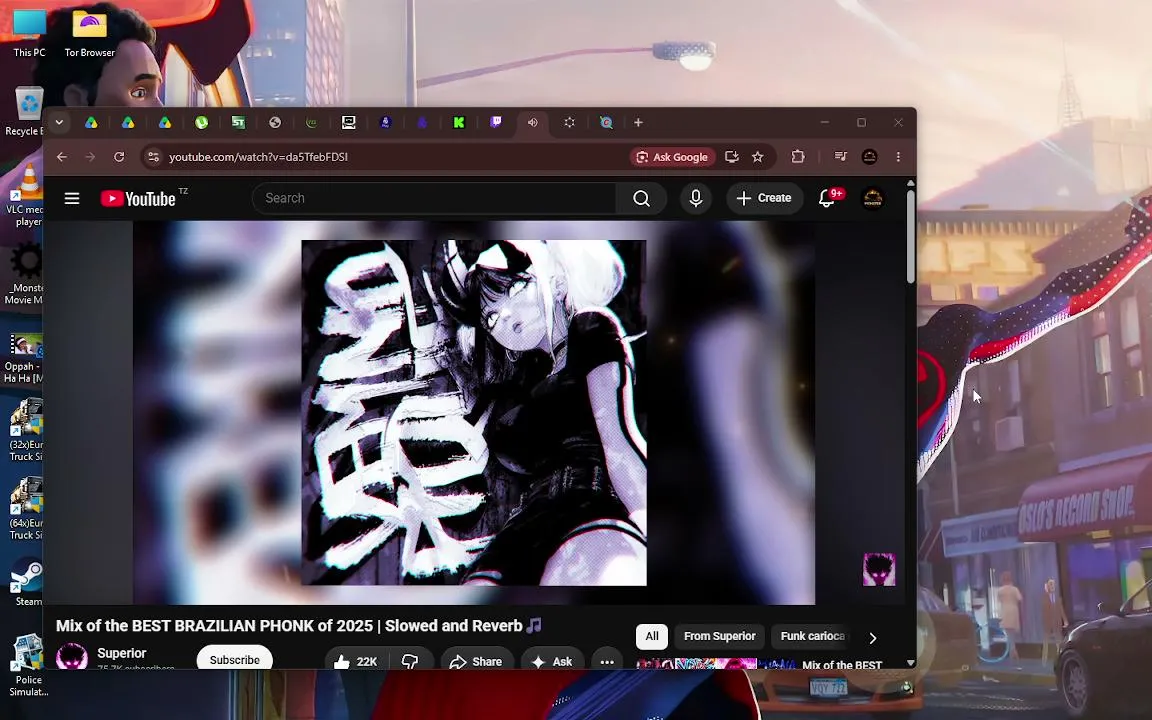Open a new browser tab
This screenshot has height=720, width=1152.
[x=638, y=123]
